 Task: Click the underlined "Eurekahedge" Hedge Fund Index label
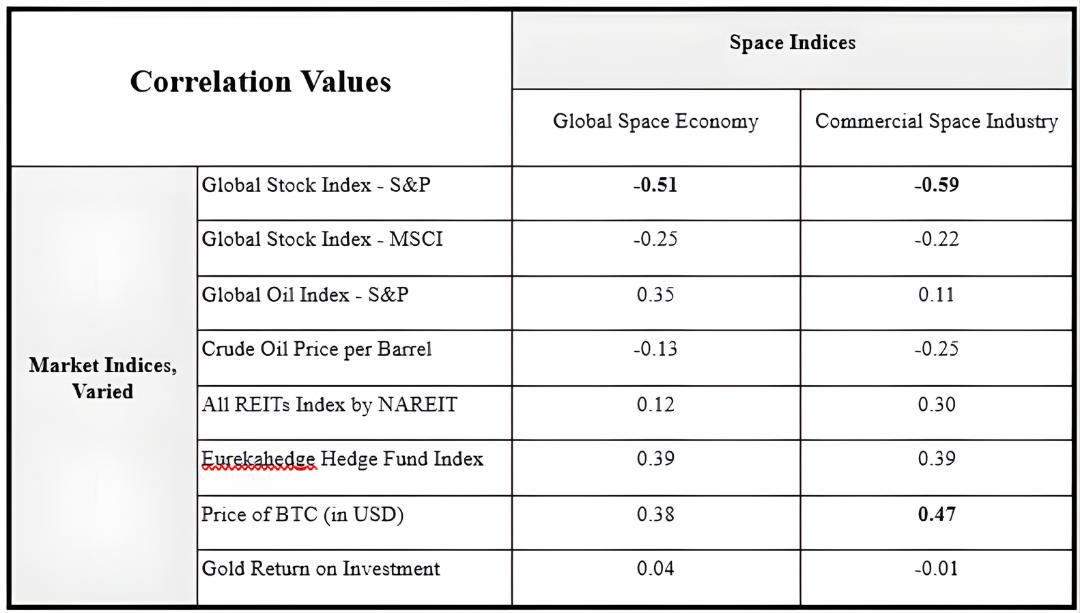click(259, 459)
